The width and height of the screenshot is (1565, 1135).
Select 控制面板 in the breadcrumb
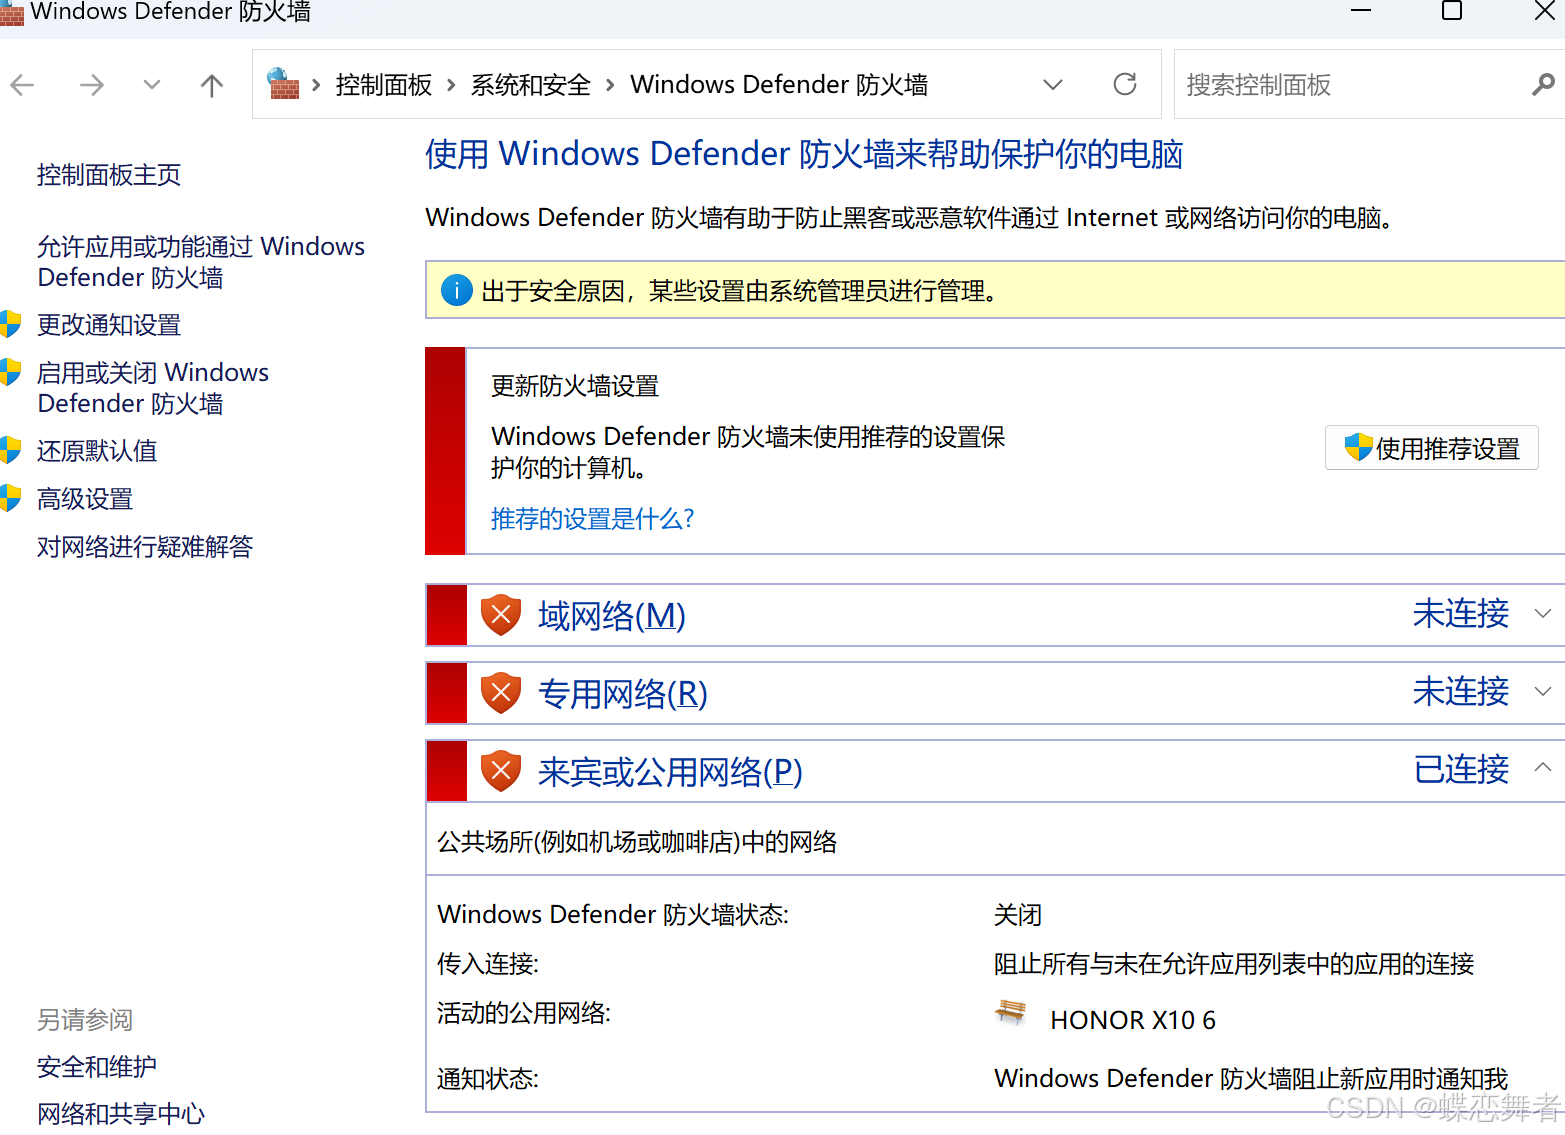click(384, 85)
